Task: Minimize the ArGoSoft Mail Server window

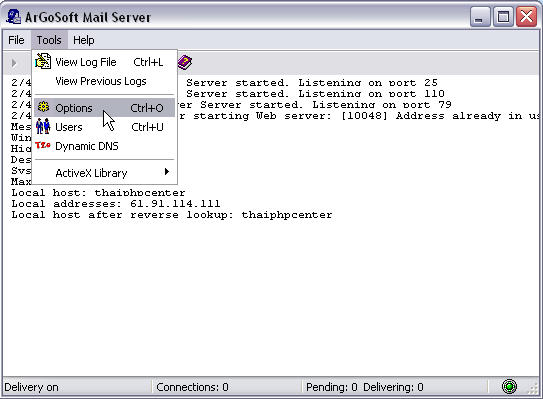Action: click(480, 16)
